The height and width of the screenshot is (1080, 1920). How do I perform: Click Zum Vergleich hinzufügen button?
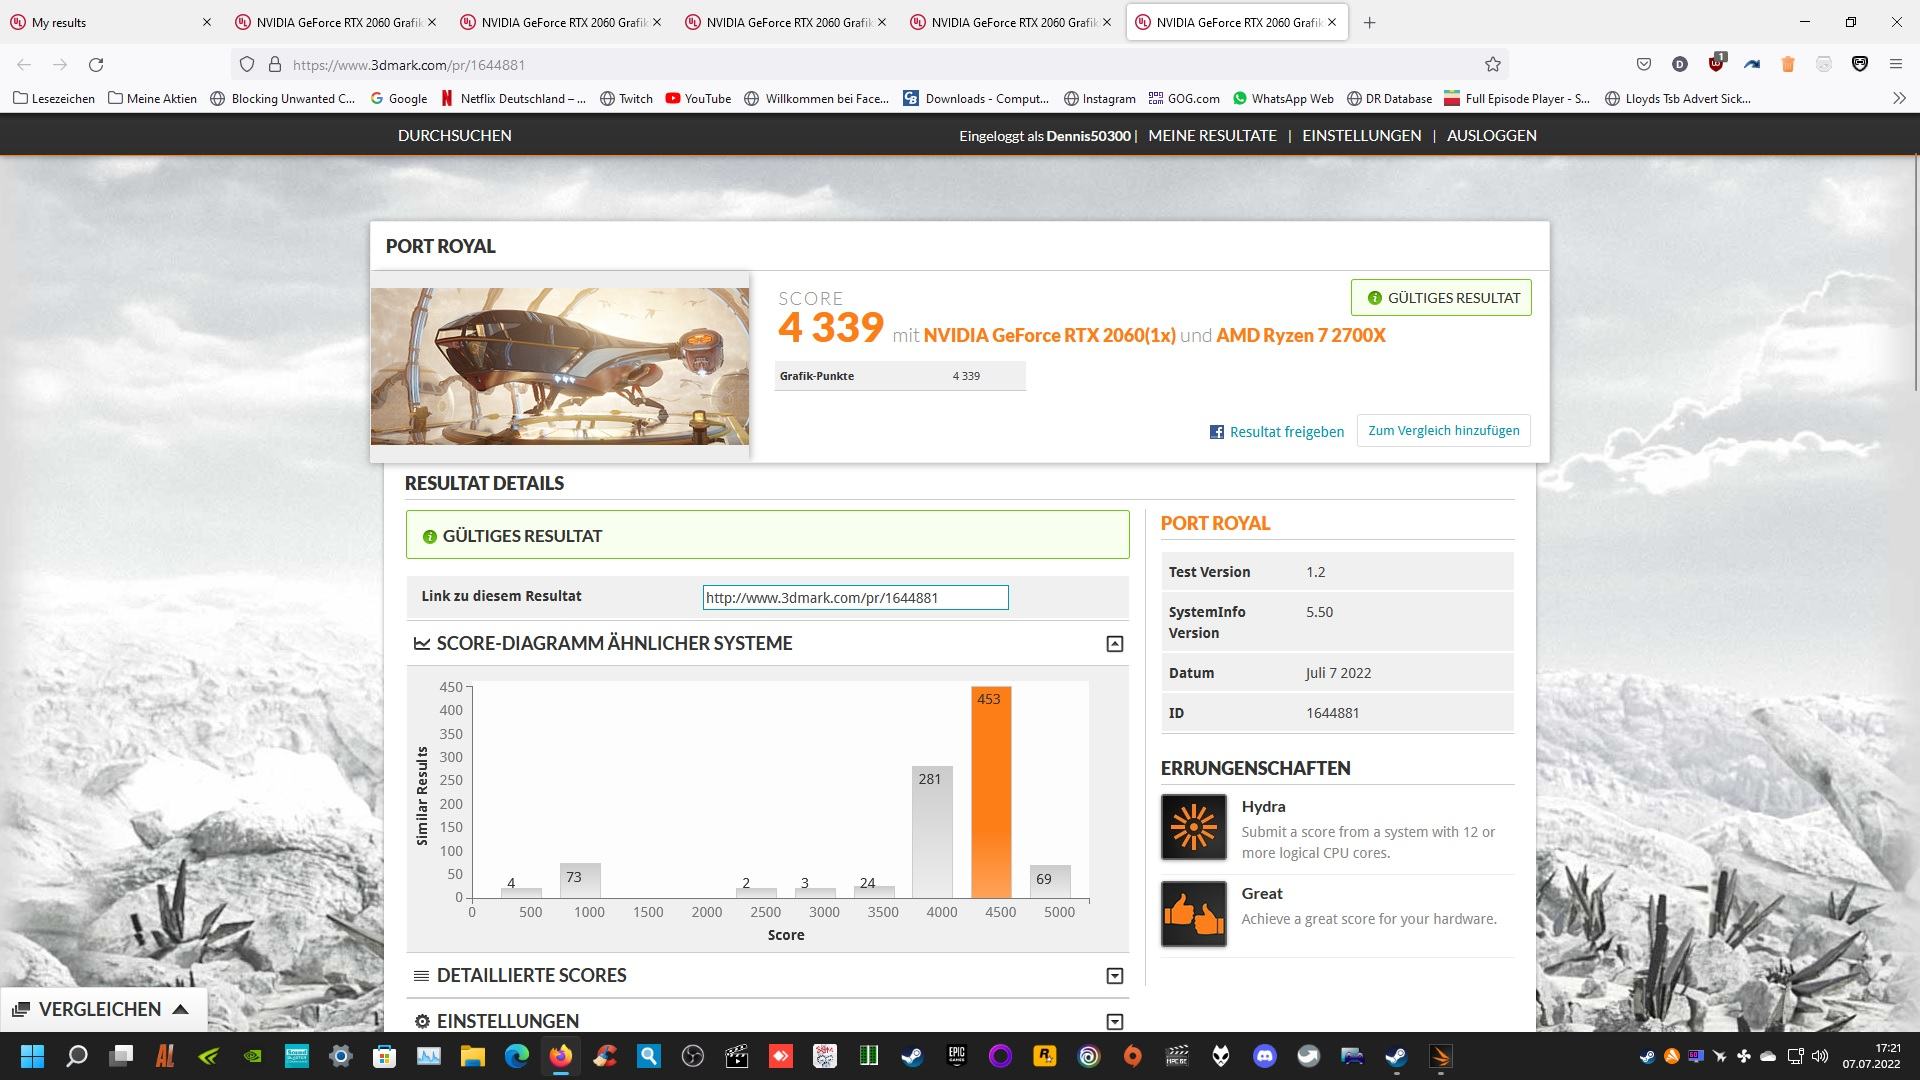click(1443, 431)
